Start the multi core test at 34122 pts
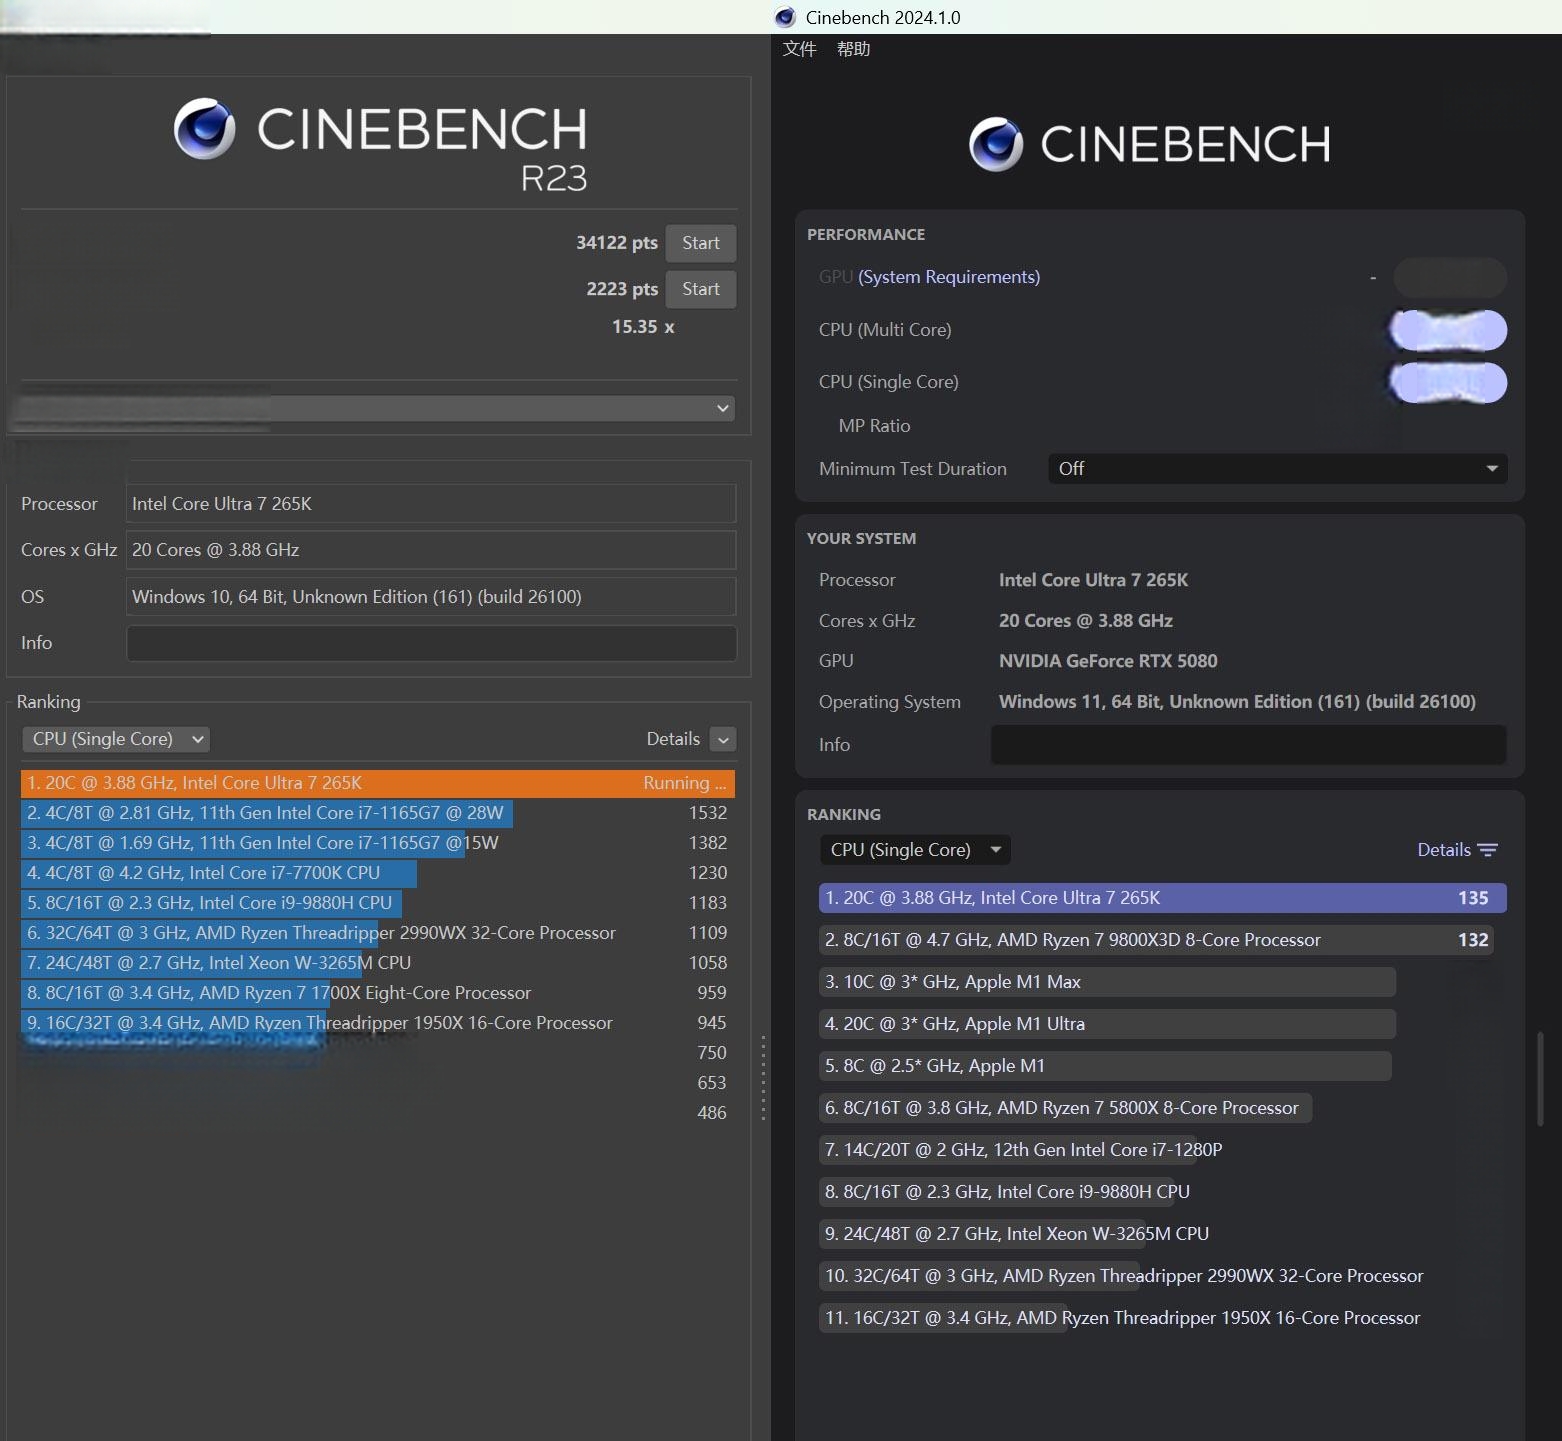1562x1441 pixels. (x=701, y=243)
